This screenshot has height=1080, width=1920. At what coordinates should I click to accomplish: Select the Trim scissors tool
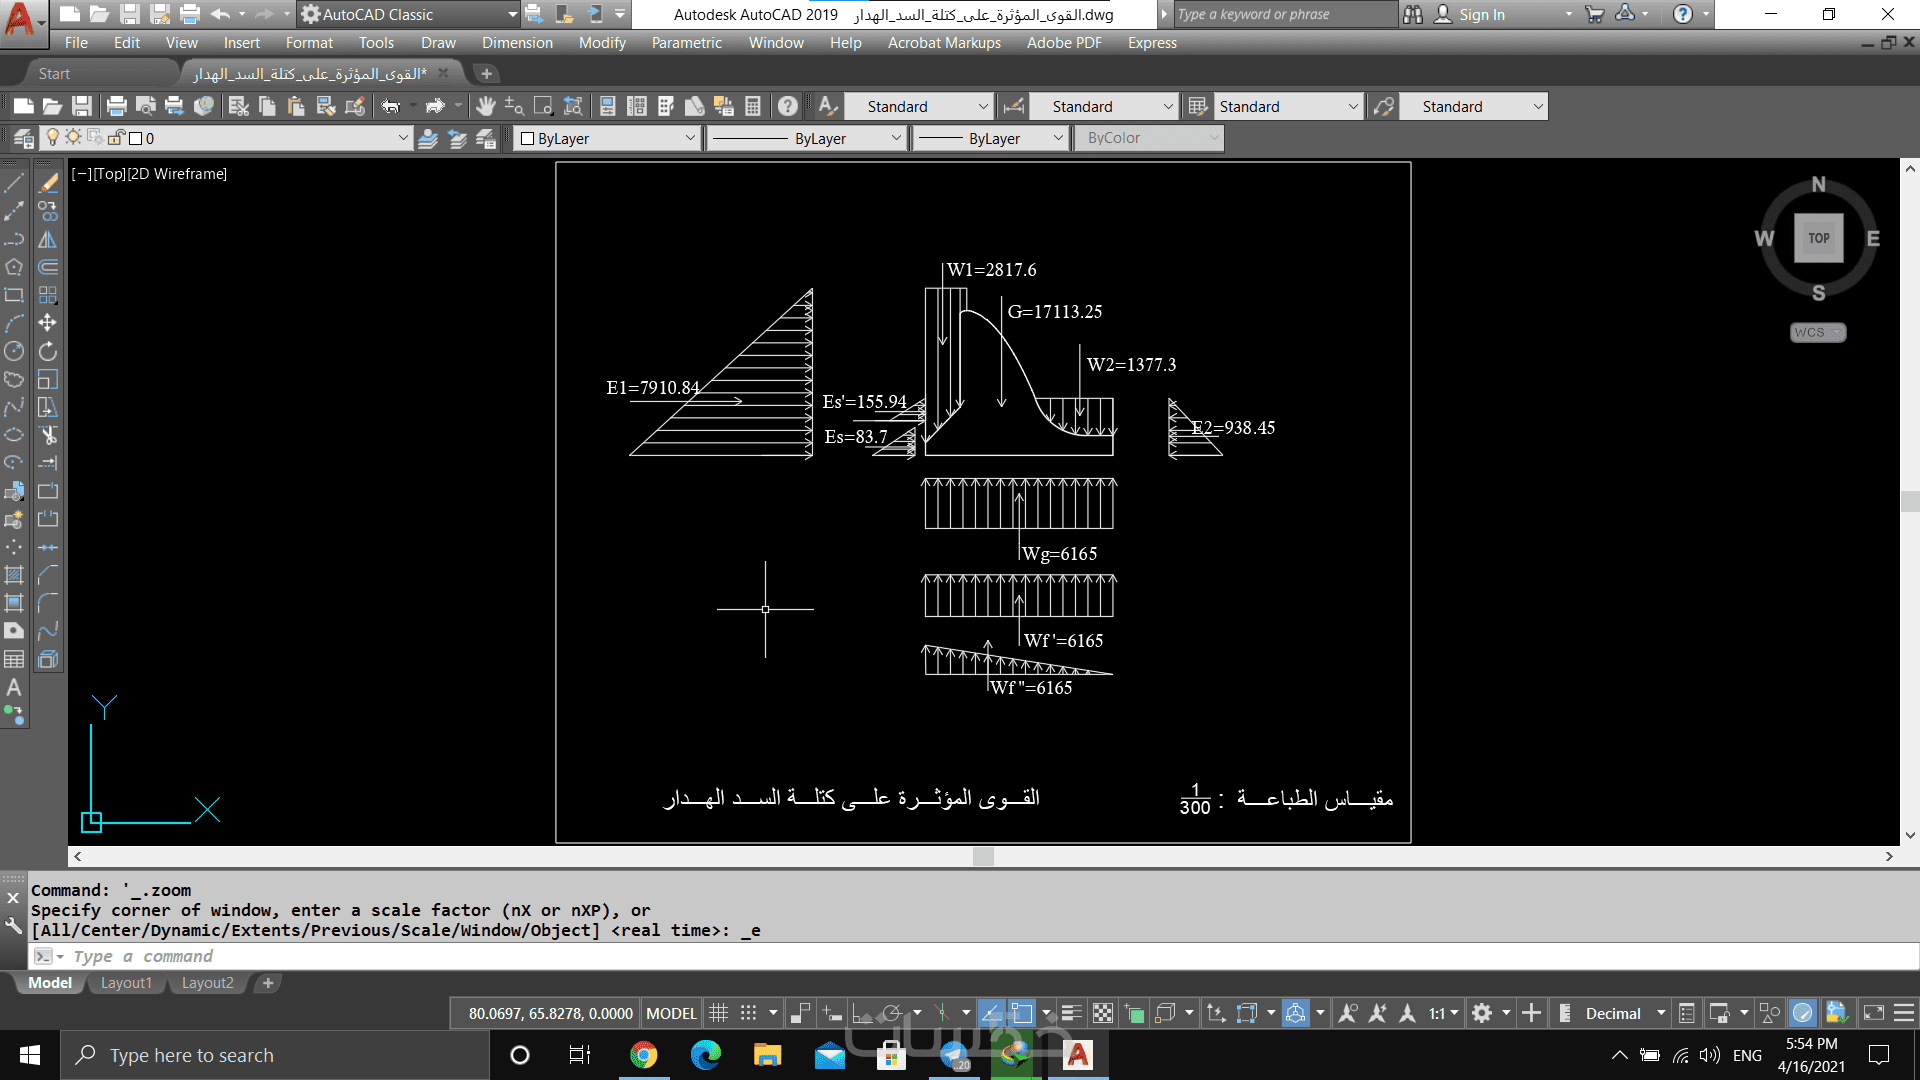[48, 435]
